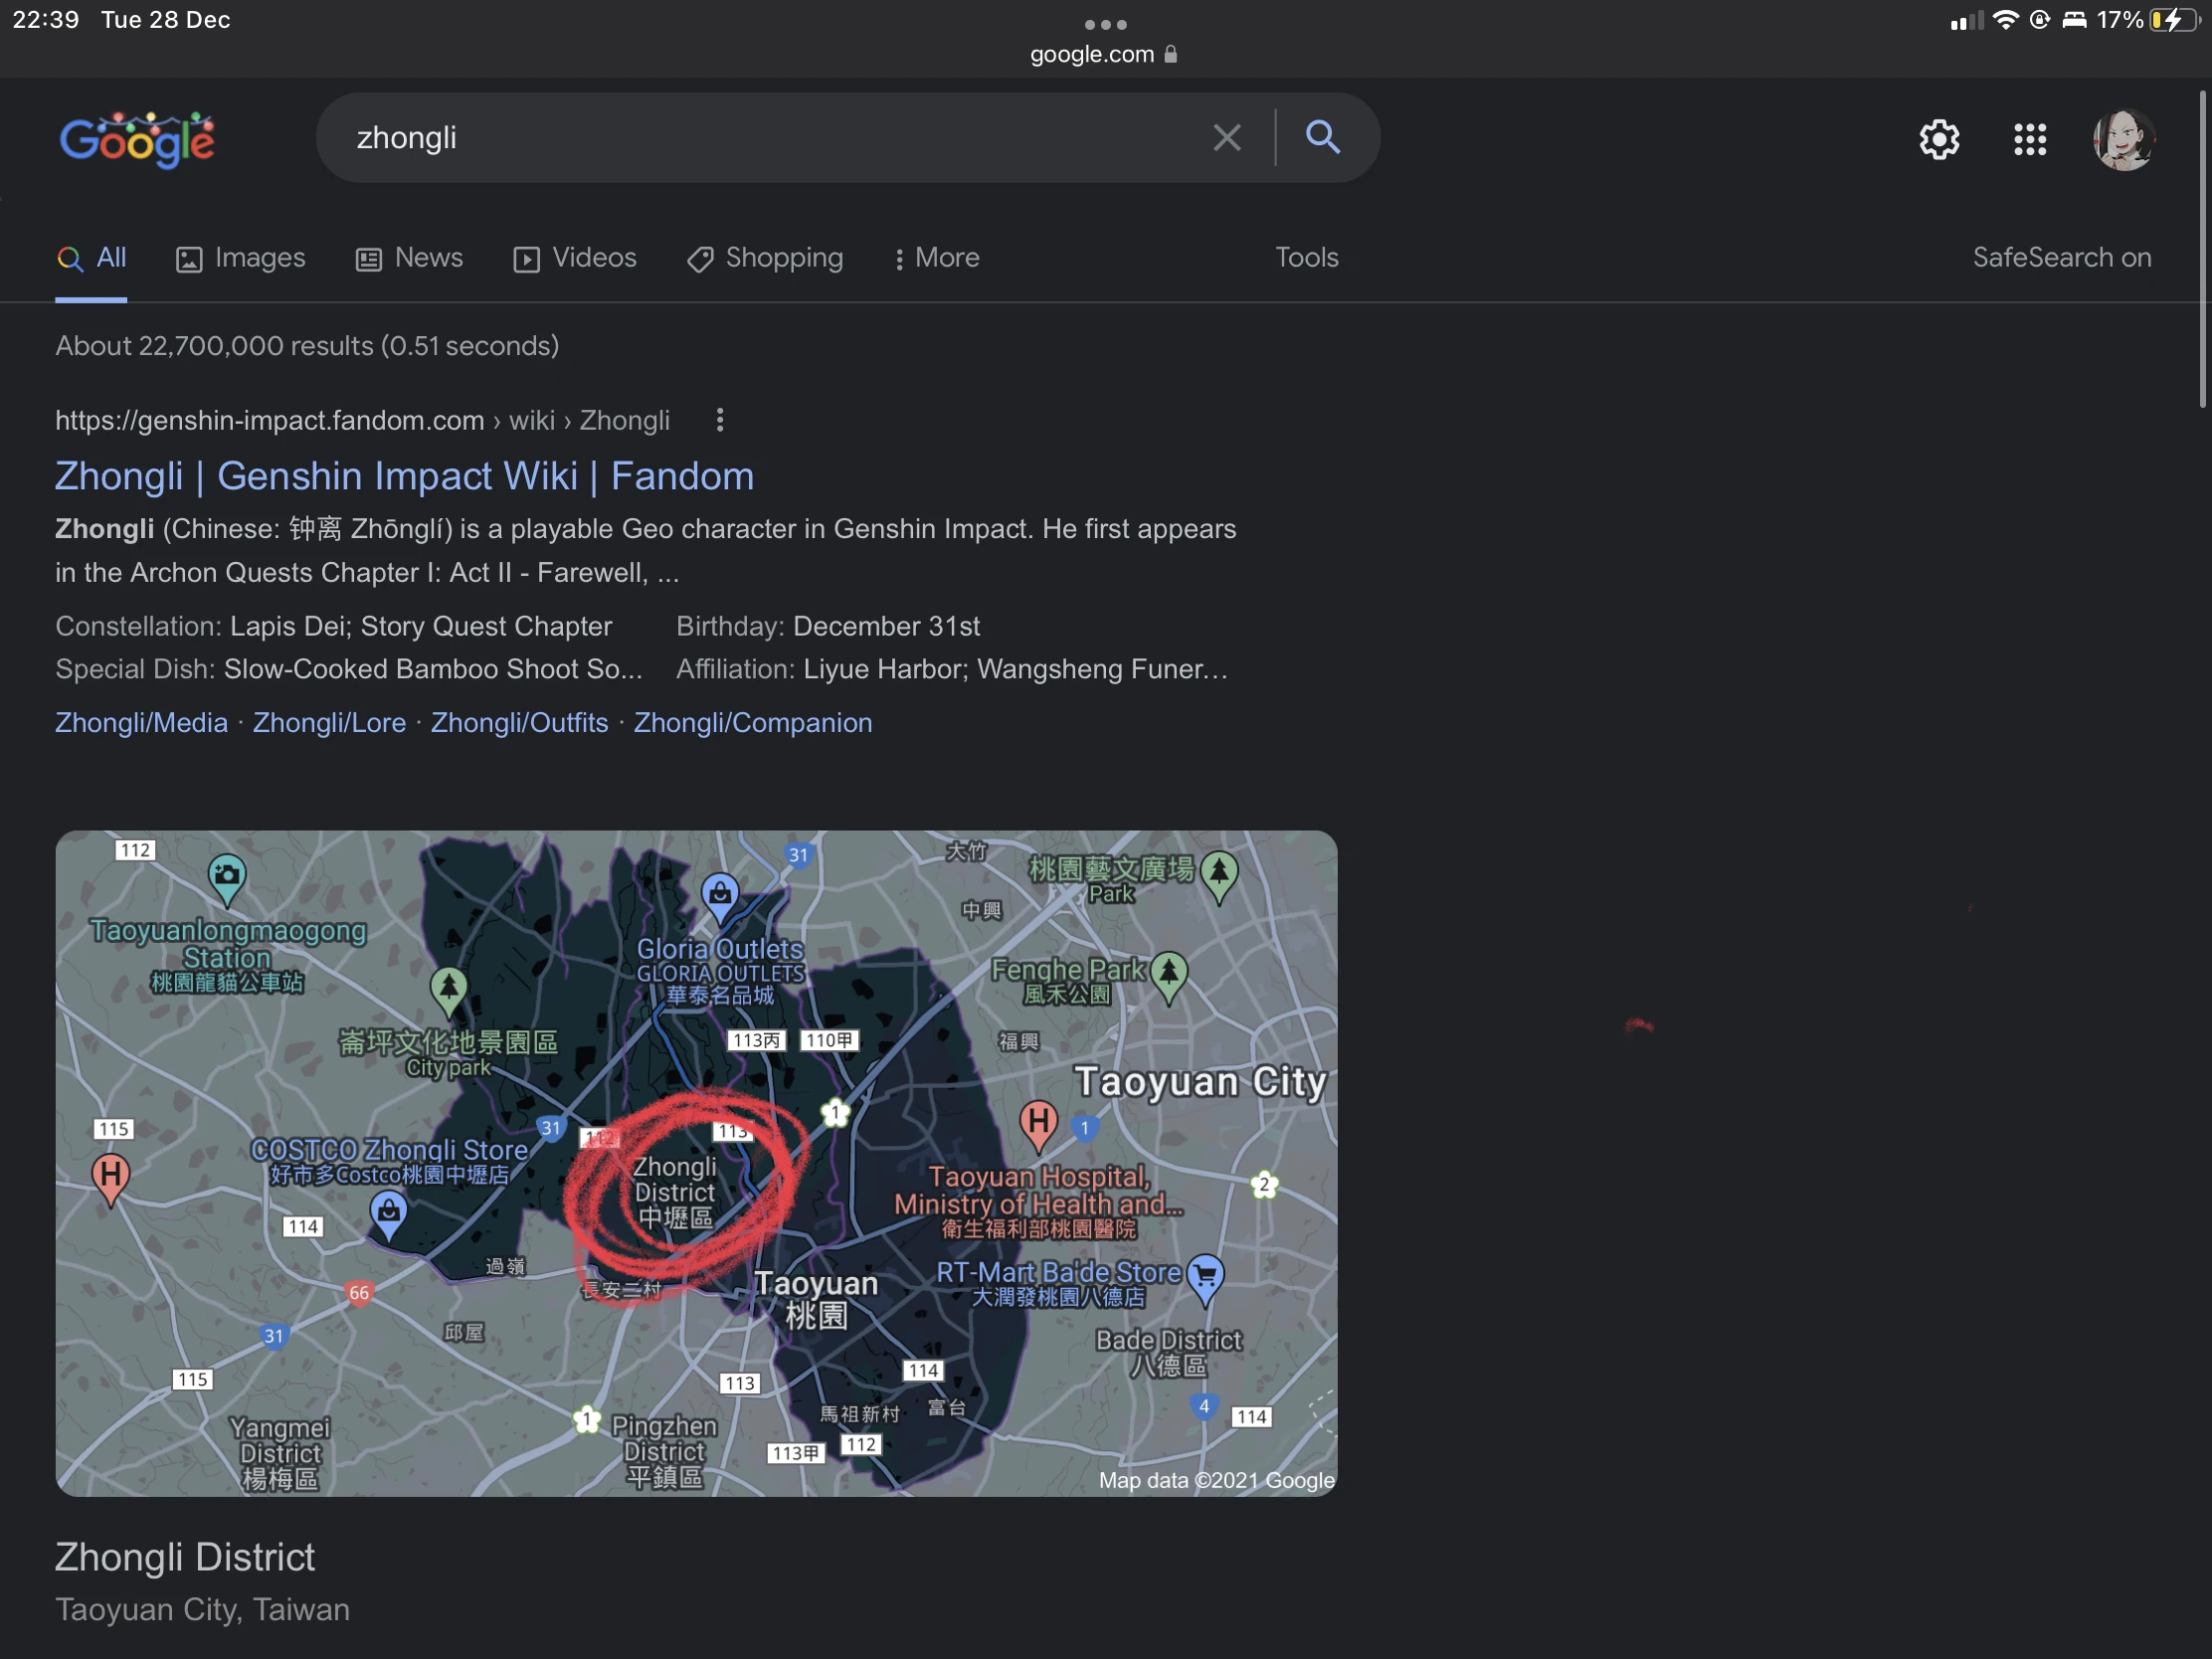The image size is (2212, 1659).
Task: Click the Taoyuan Hospital H marker
Action: pyautogui.click(x=1038, y=1122)
